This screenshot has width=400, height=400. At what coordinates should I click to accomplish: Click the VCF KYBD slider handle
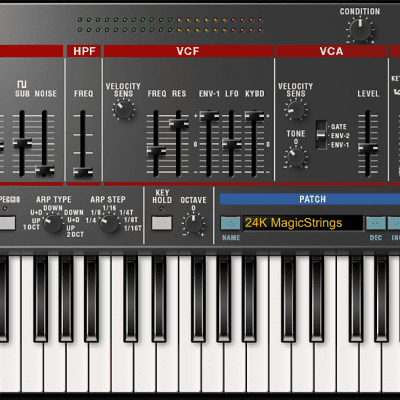tap(254, 116)
